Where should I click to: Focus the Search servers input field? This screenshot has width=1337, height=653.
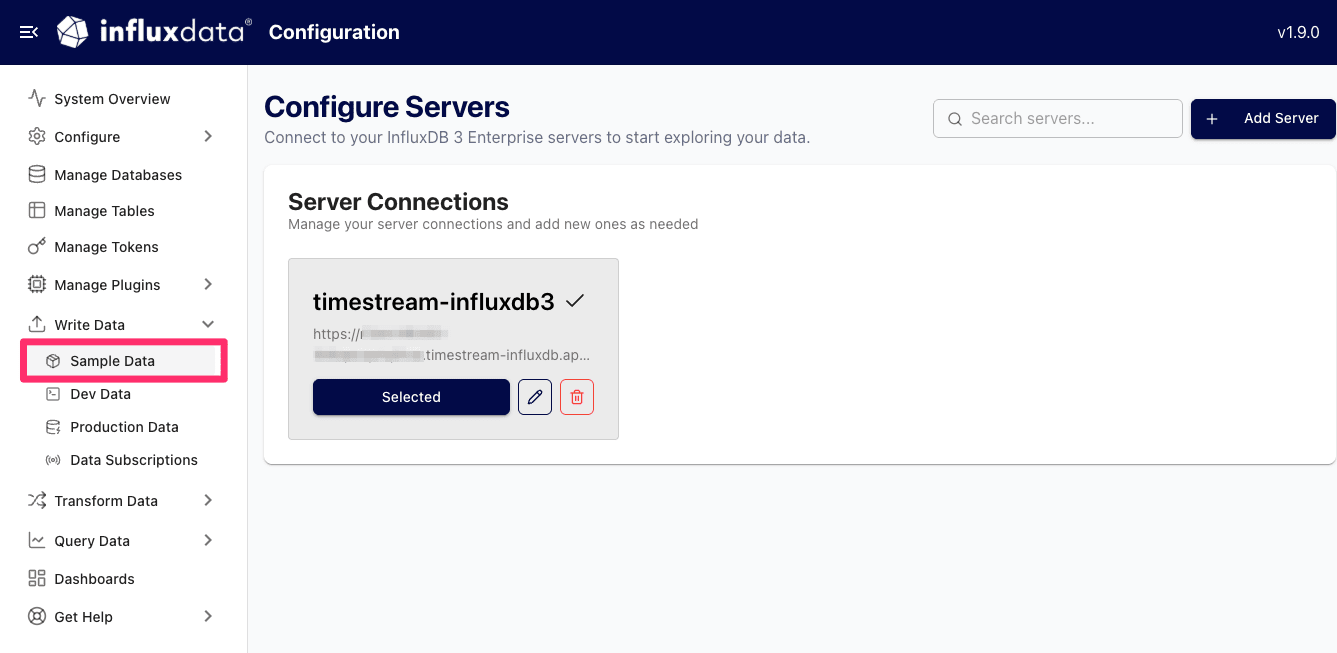tap(1058, 118)
